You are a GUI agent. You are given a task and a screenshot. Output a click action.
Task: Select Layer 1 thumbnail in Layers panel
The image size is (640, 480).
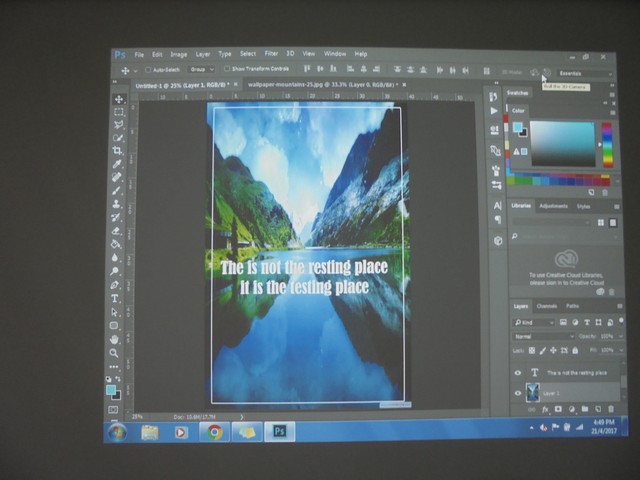(533, 393)
